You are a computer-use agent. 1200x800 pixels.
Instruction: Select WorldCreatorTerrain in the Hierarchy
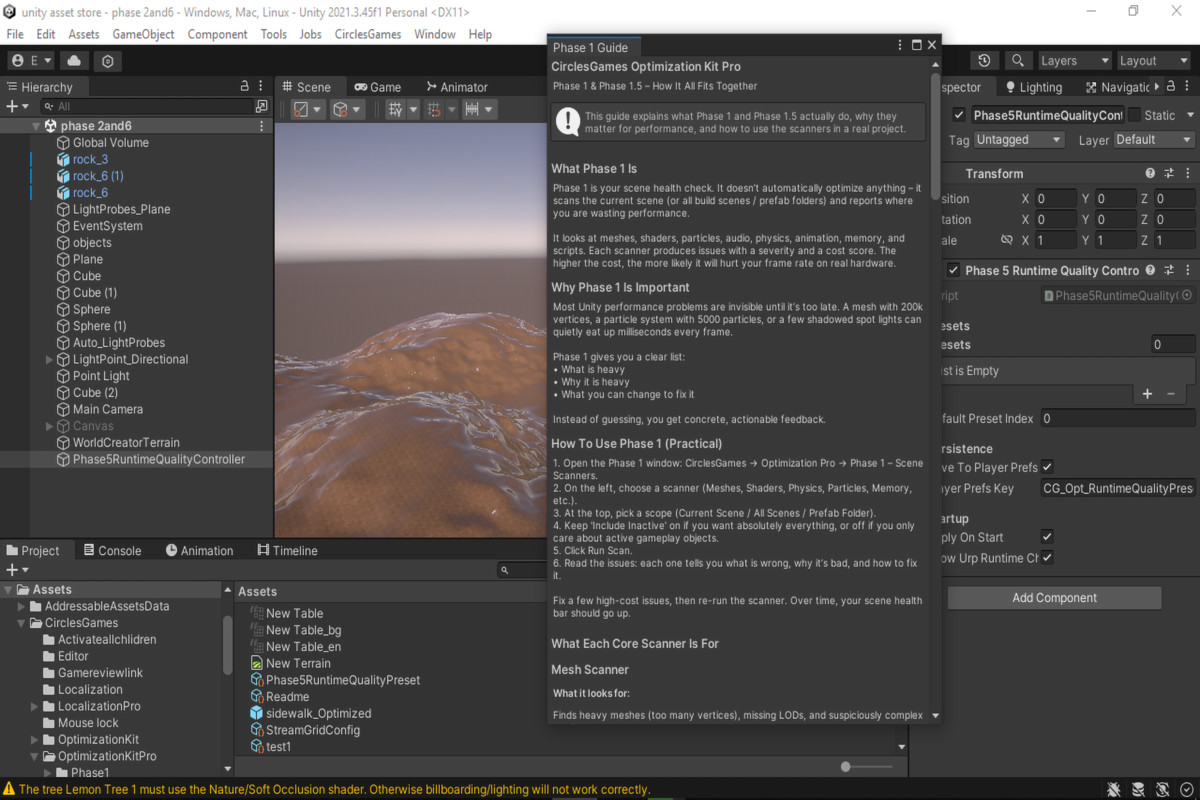point(126,442)
